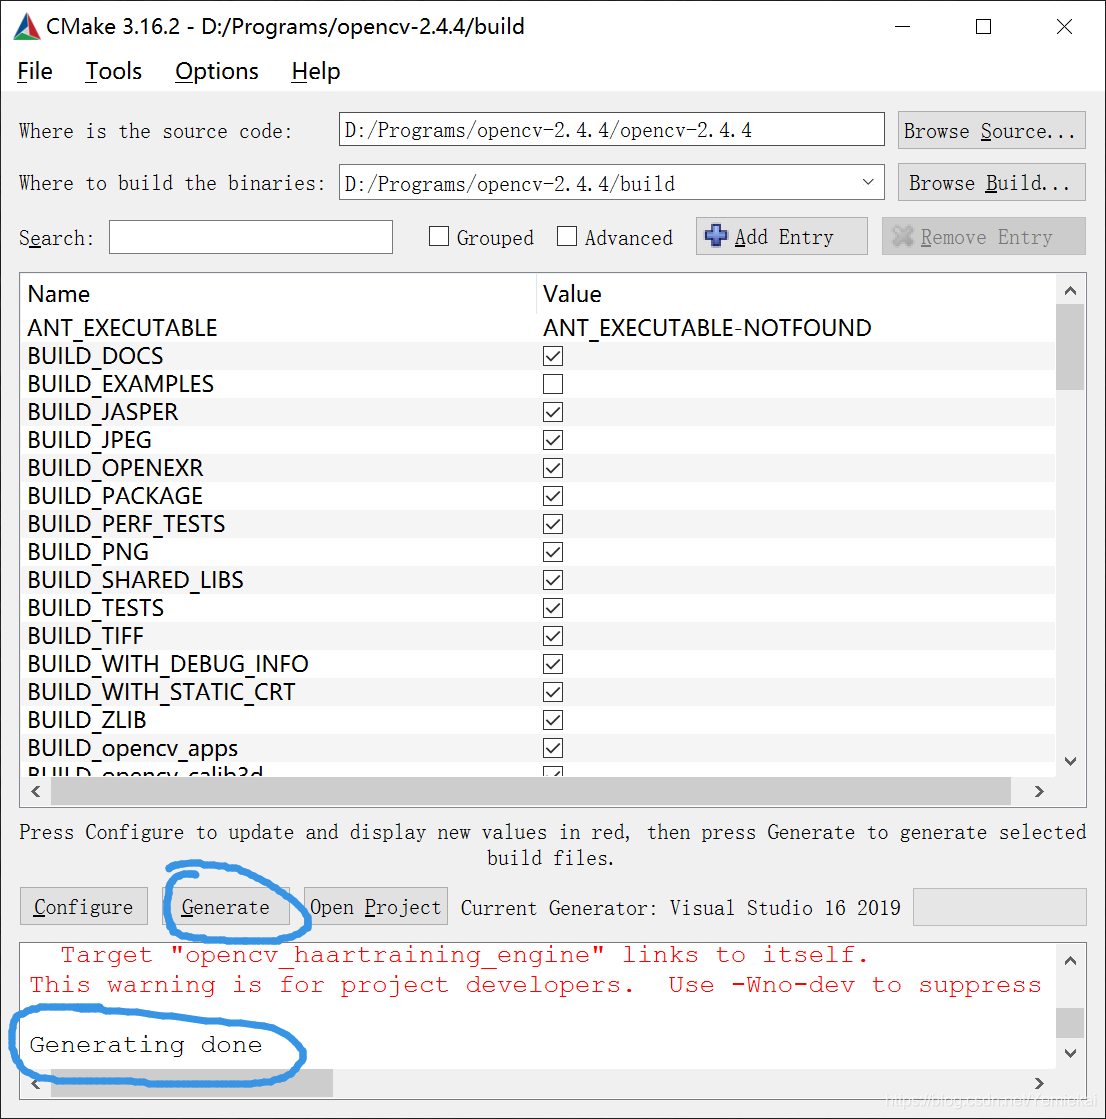
Task: Click the Open Project button
Action: pos(375,906)
